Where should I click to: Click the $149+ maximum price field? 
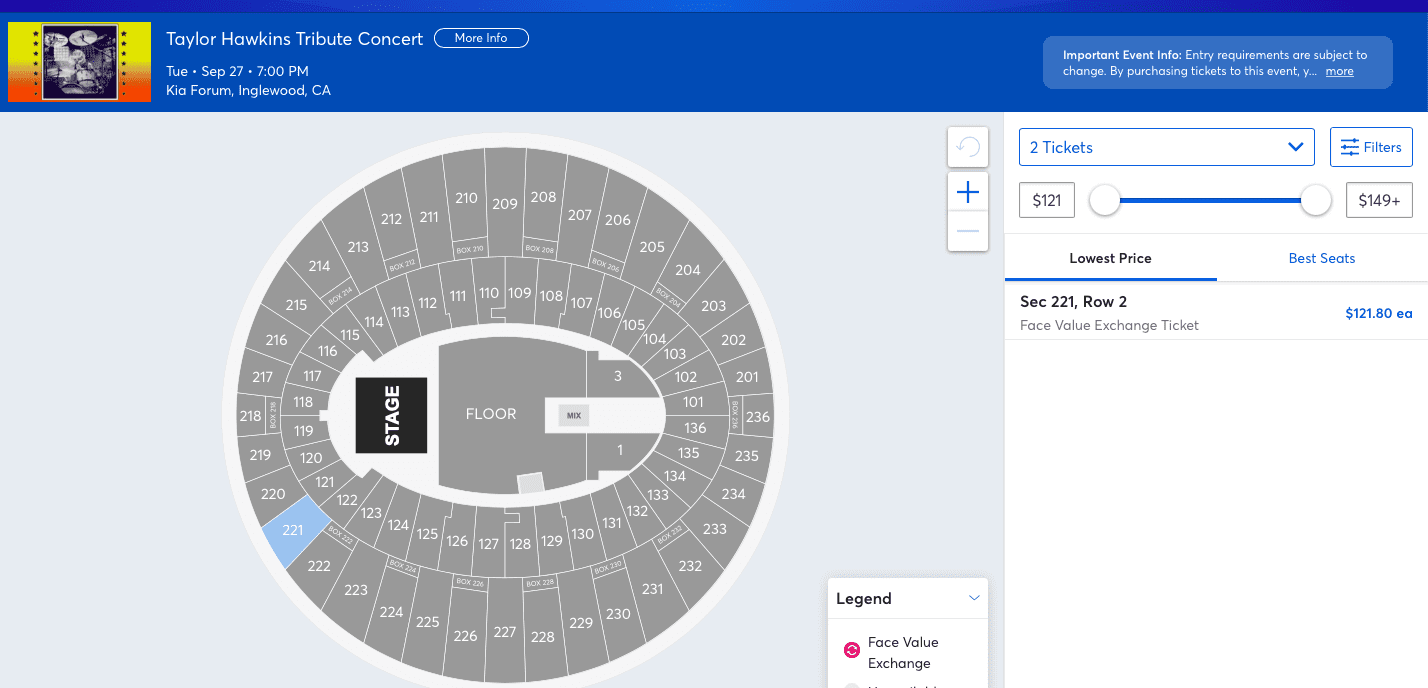coord(1379,200)
